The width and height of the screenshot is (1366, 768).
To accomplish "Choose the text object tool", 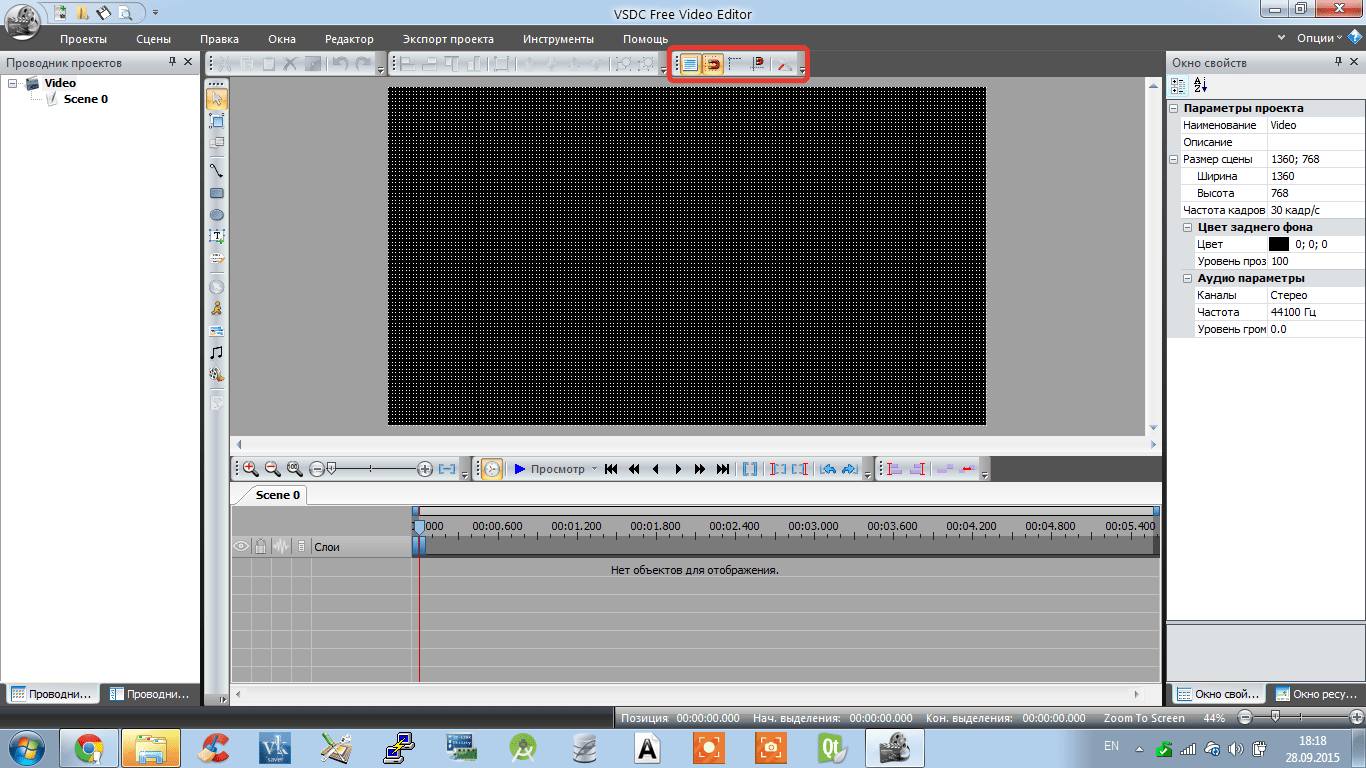I will pyautogui.click(x=217, y=237).
